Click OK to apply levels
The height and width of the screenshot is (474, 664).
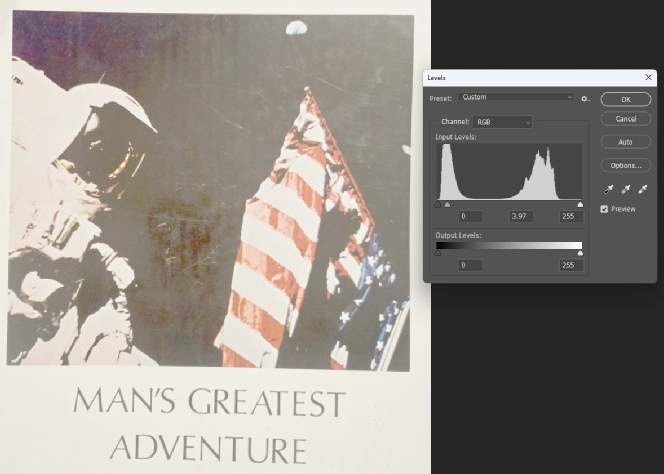626,99
